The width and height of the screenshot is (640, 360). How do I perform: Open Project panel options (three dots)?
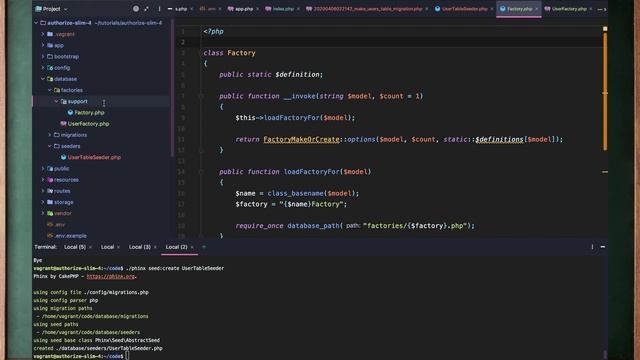pos(159,9)
